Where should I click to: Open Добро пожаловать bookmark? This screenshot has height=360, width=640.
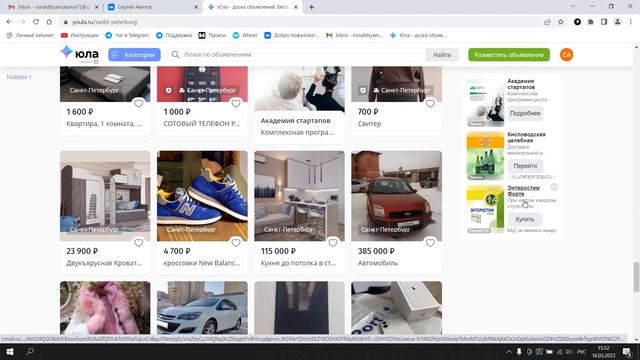pyautogui.click(x=291, y=36)
